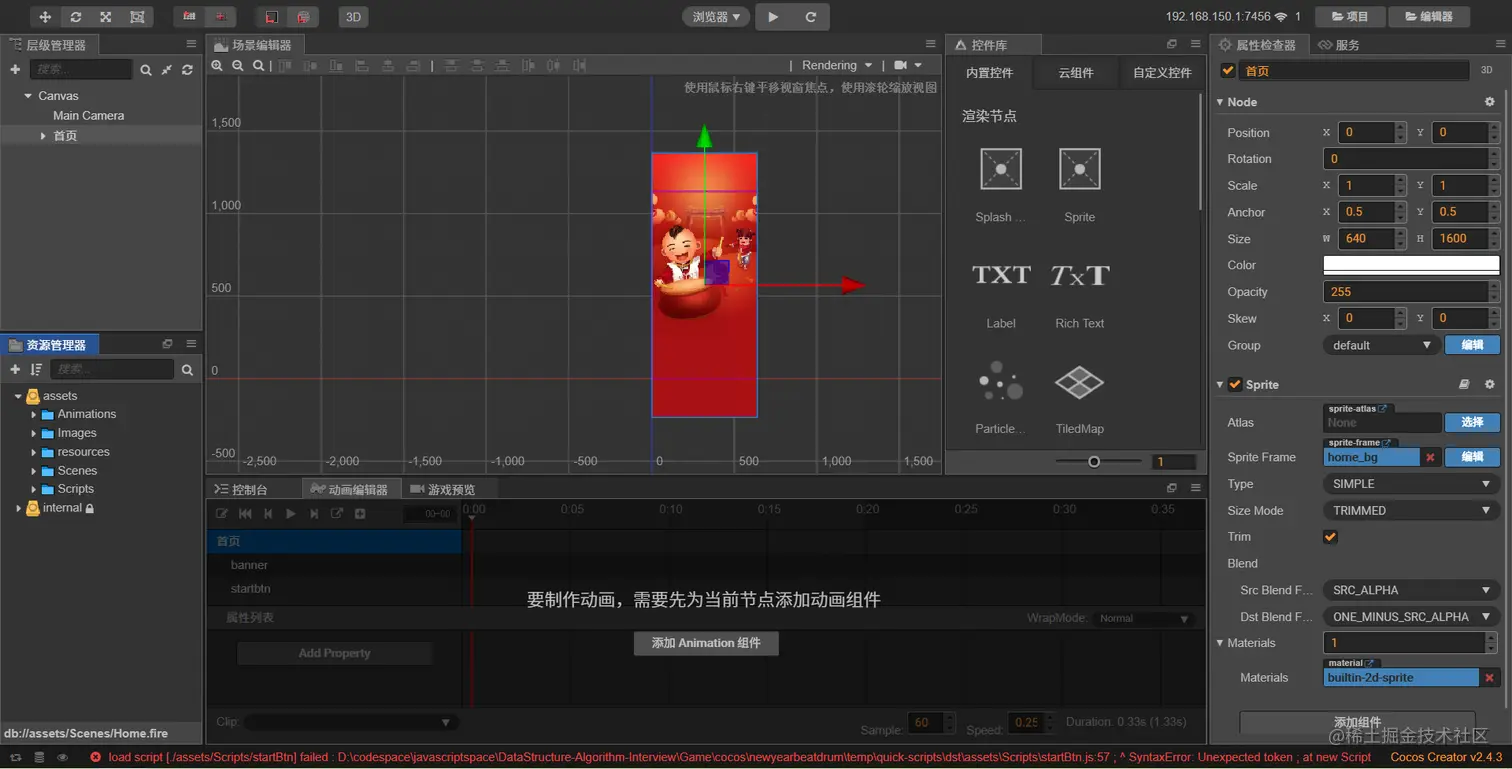
Task: Run the preview with play button
Action: 773,17
